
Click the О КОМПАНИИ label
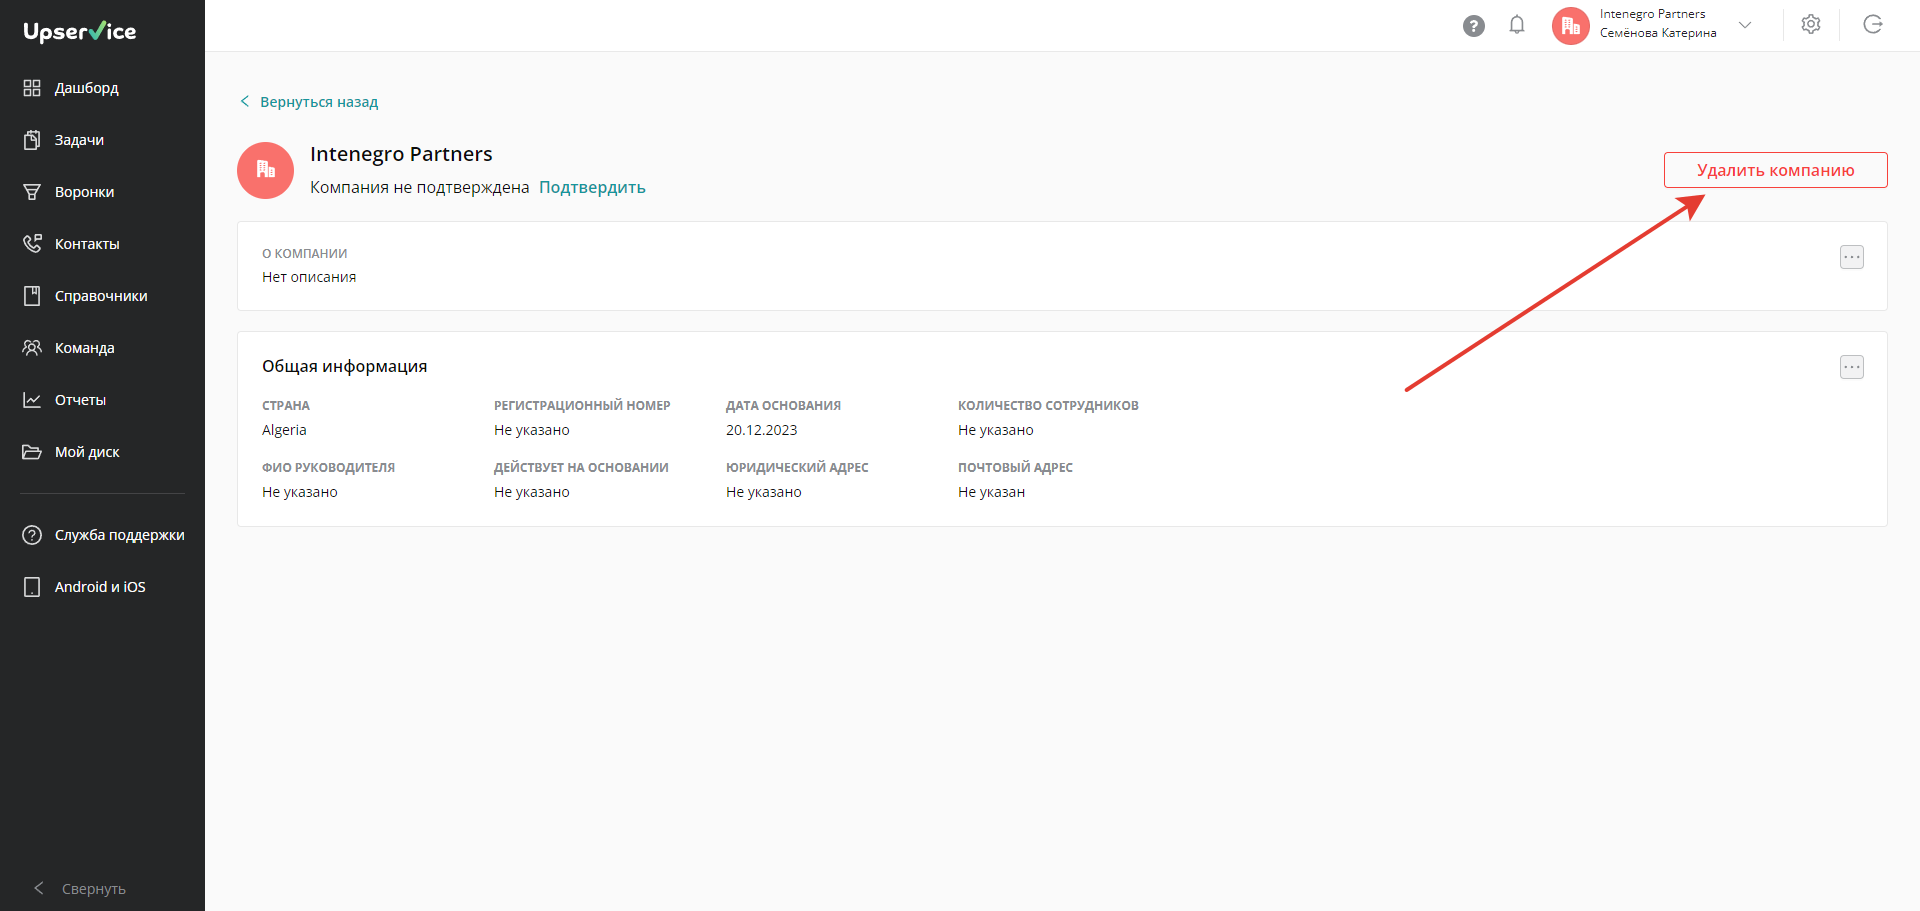(x=305, y=254)
